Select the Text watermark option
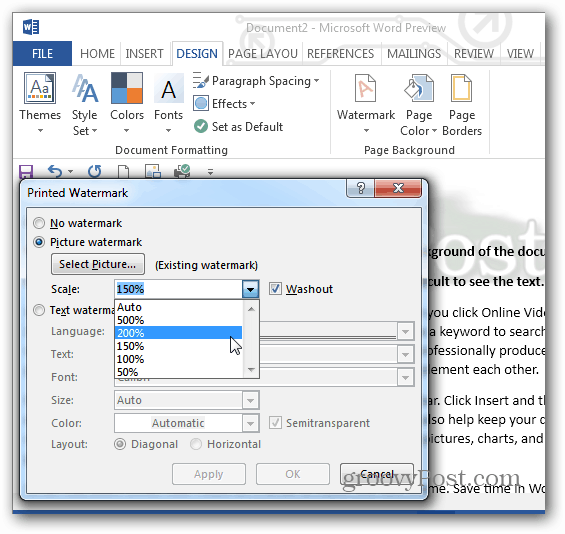The width and height of the screenshot is (565, 534). pyautogui.click(x=39, y=310)
